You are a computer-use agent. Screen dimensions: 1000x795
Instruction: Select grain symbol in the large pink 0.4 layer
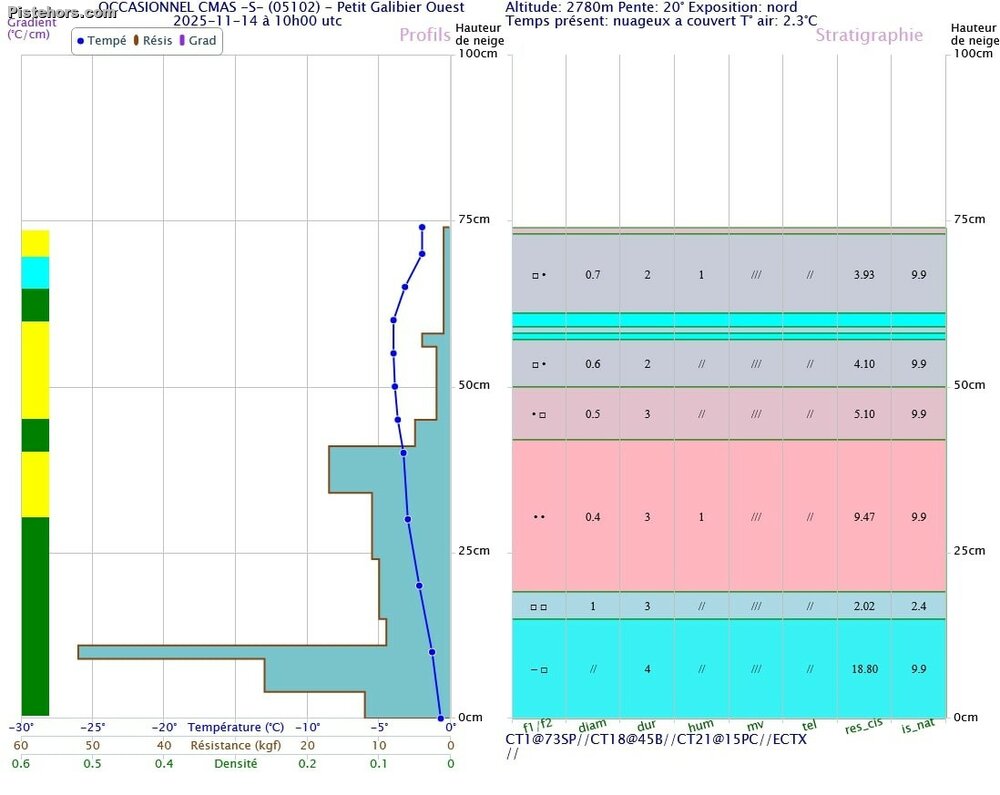click(x=539, y=517)
